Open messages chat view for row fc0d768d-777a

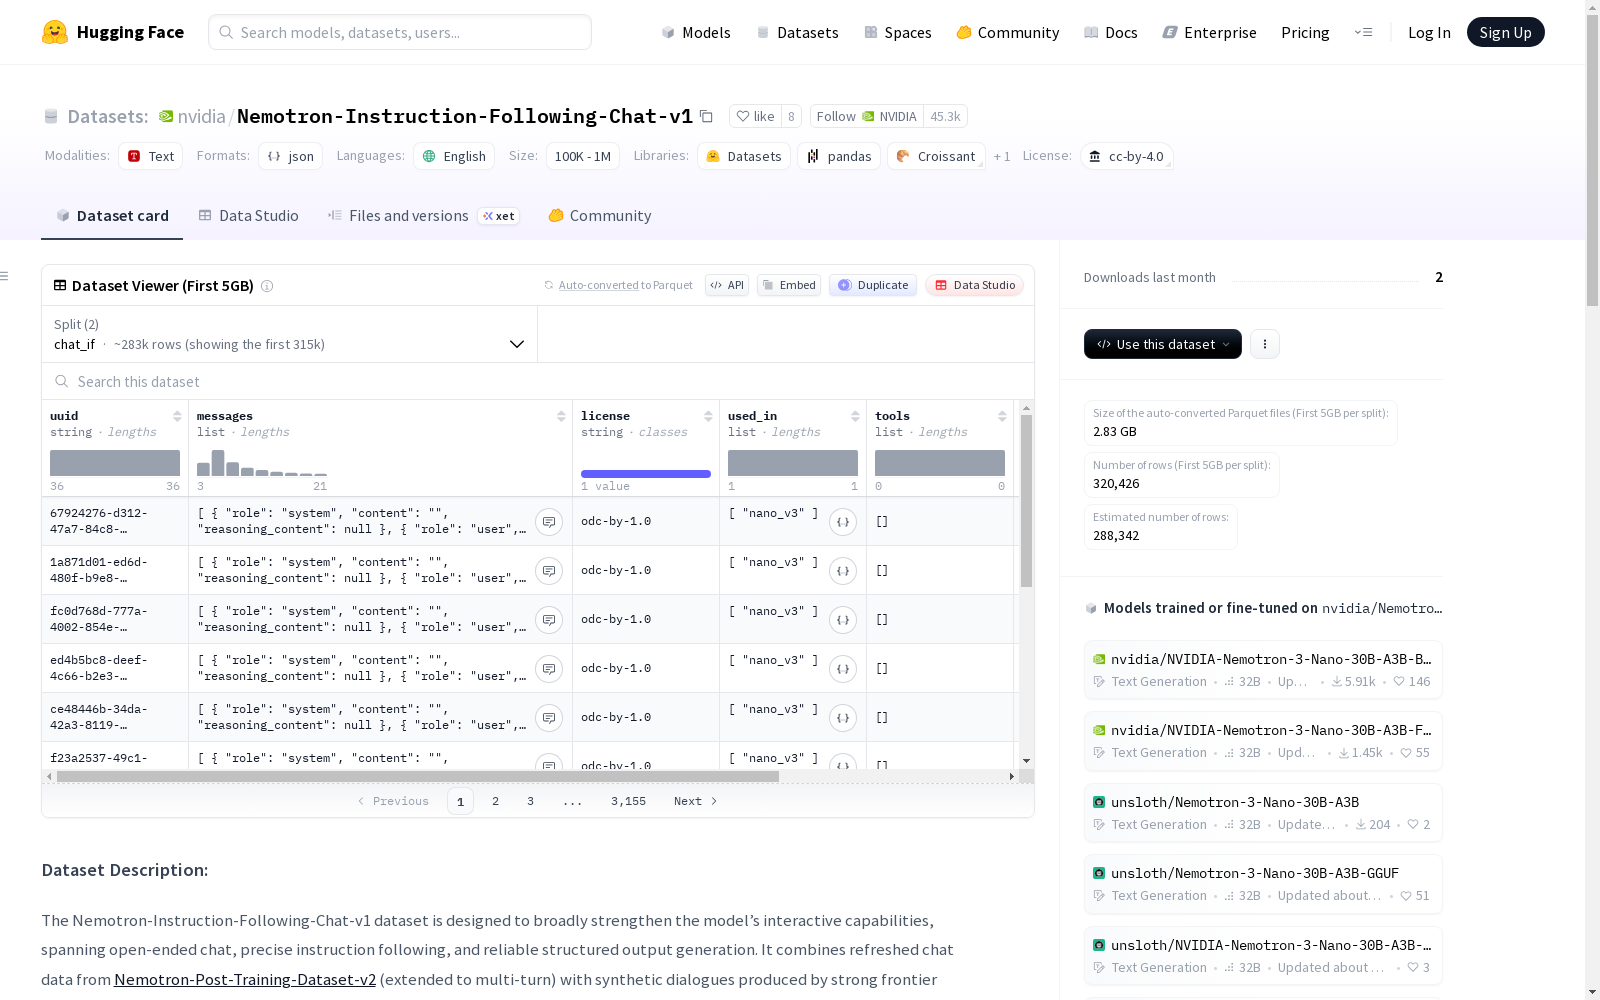pos(549,620)
